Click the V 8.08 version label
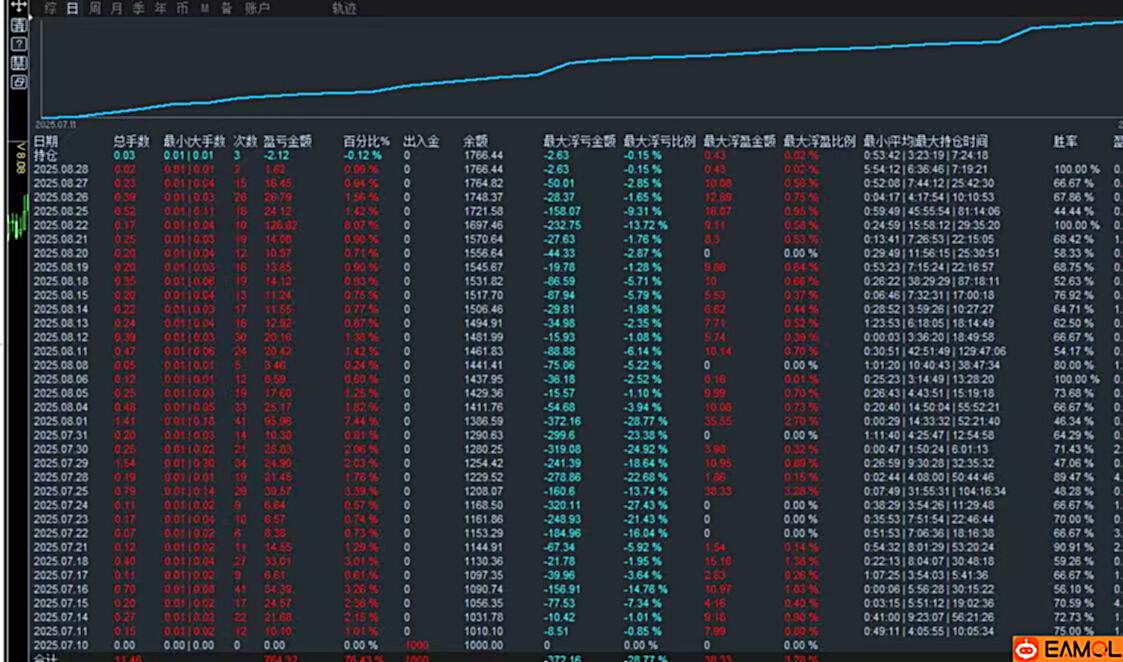1123x662 pixels. point(21,156)
